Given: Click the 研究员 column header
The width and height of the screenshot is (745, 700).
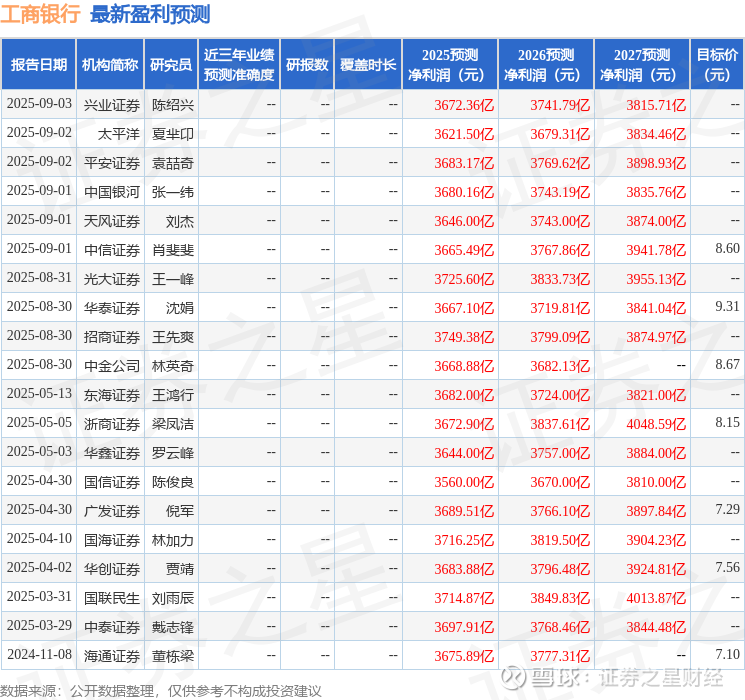Looking at the screenshot, I should click(x=171, y=65).
